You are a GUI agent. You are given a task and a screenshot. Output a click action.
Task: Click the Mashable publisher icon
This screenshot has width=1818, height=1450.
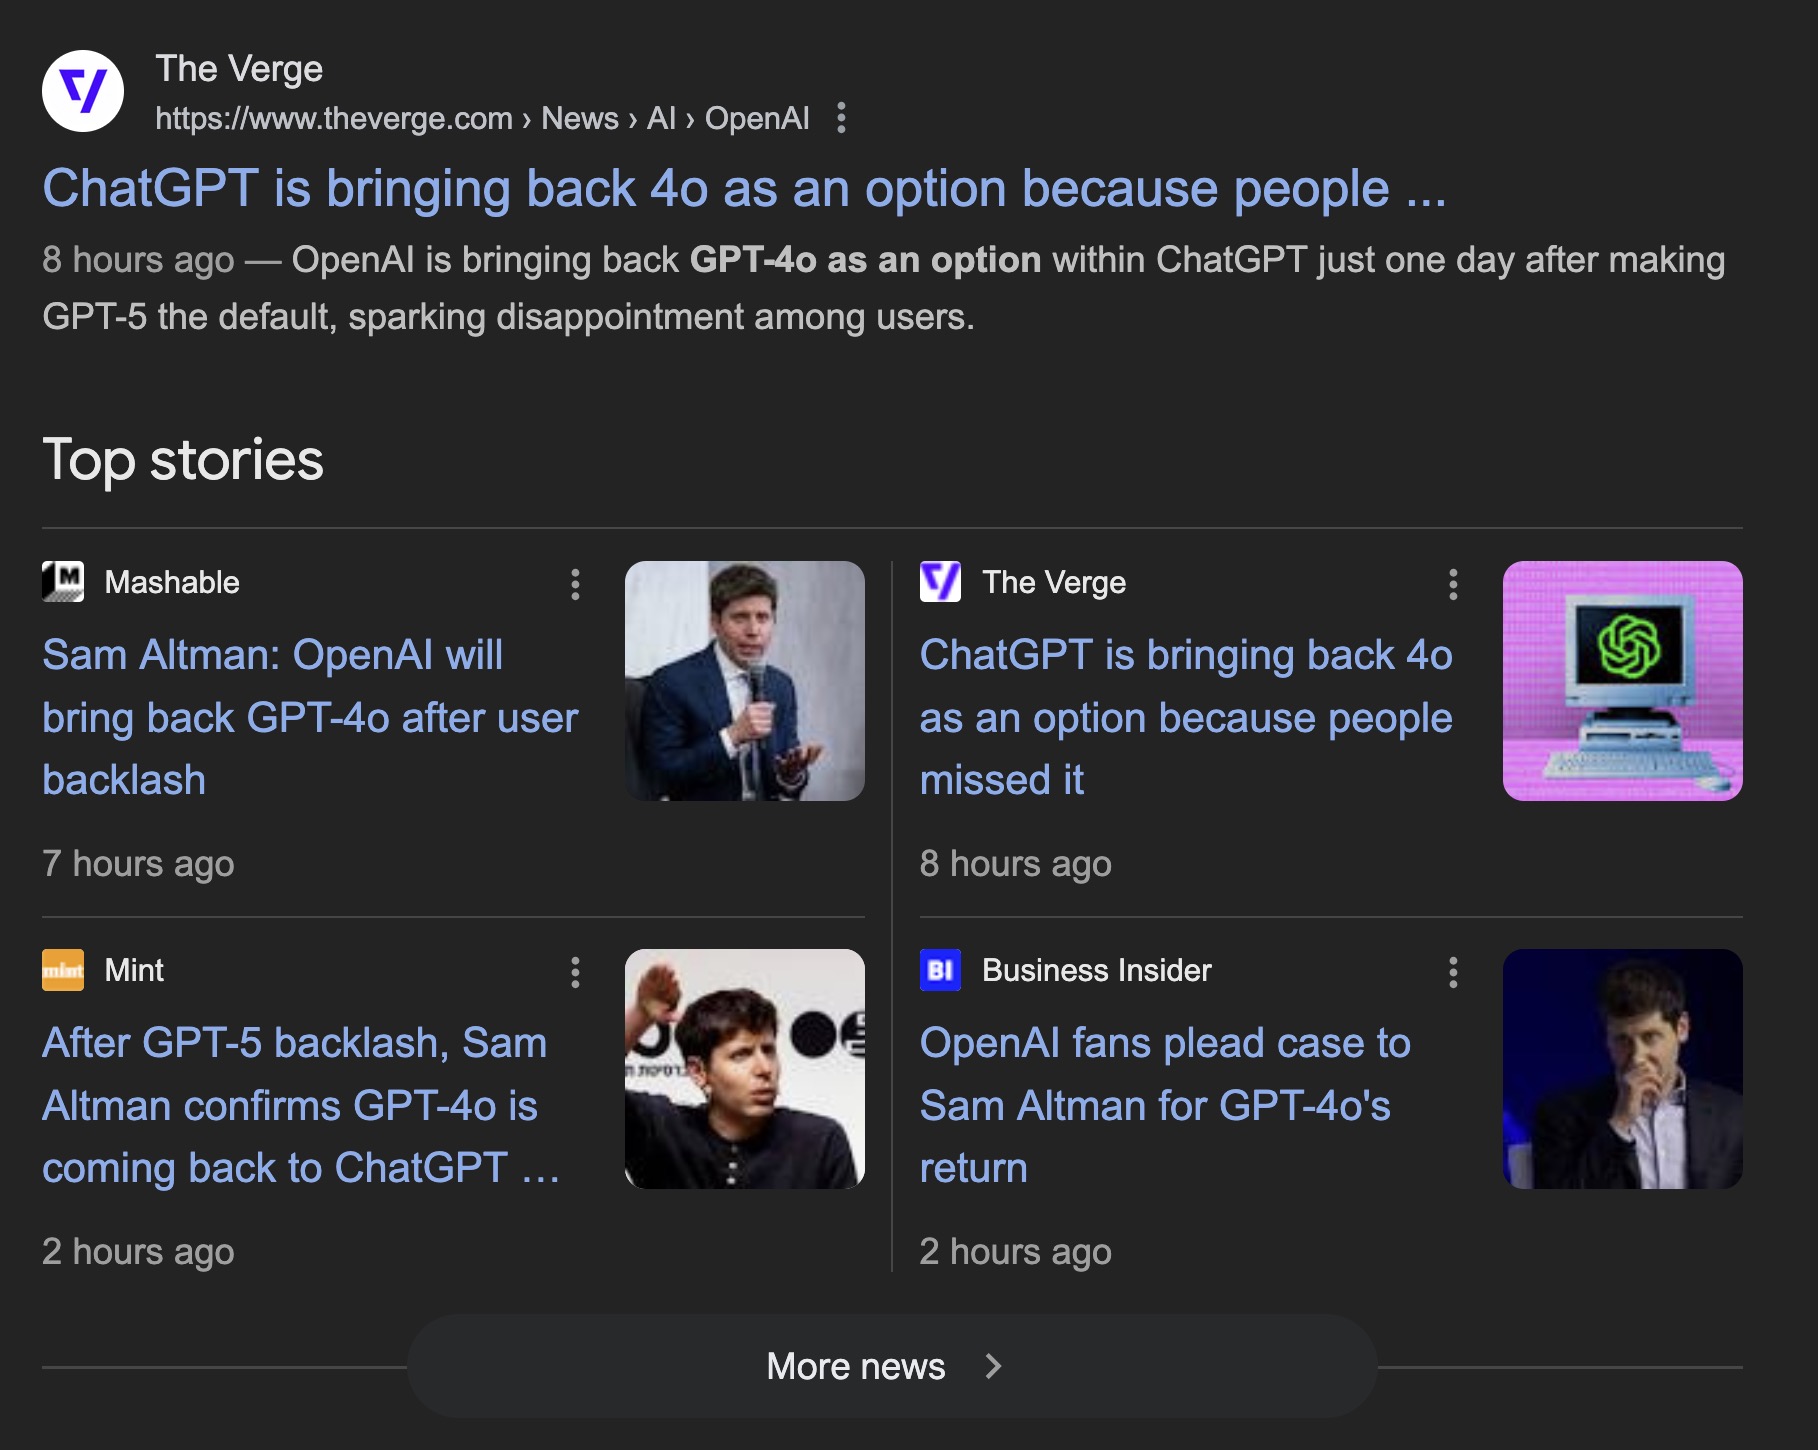tap(63, 582)
